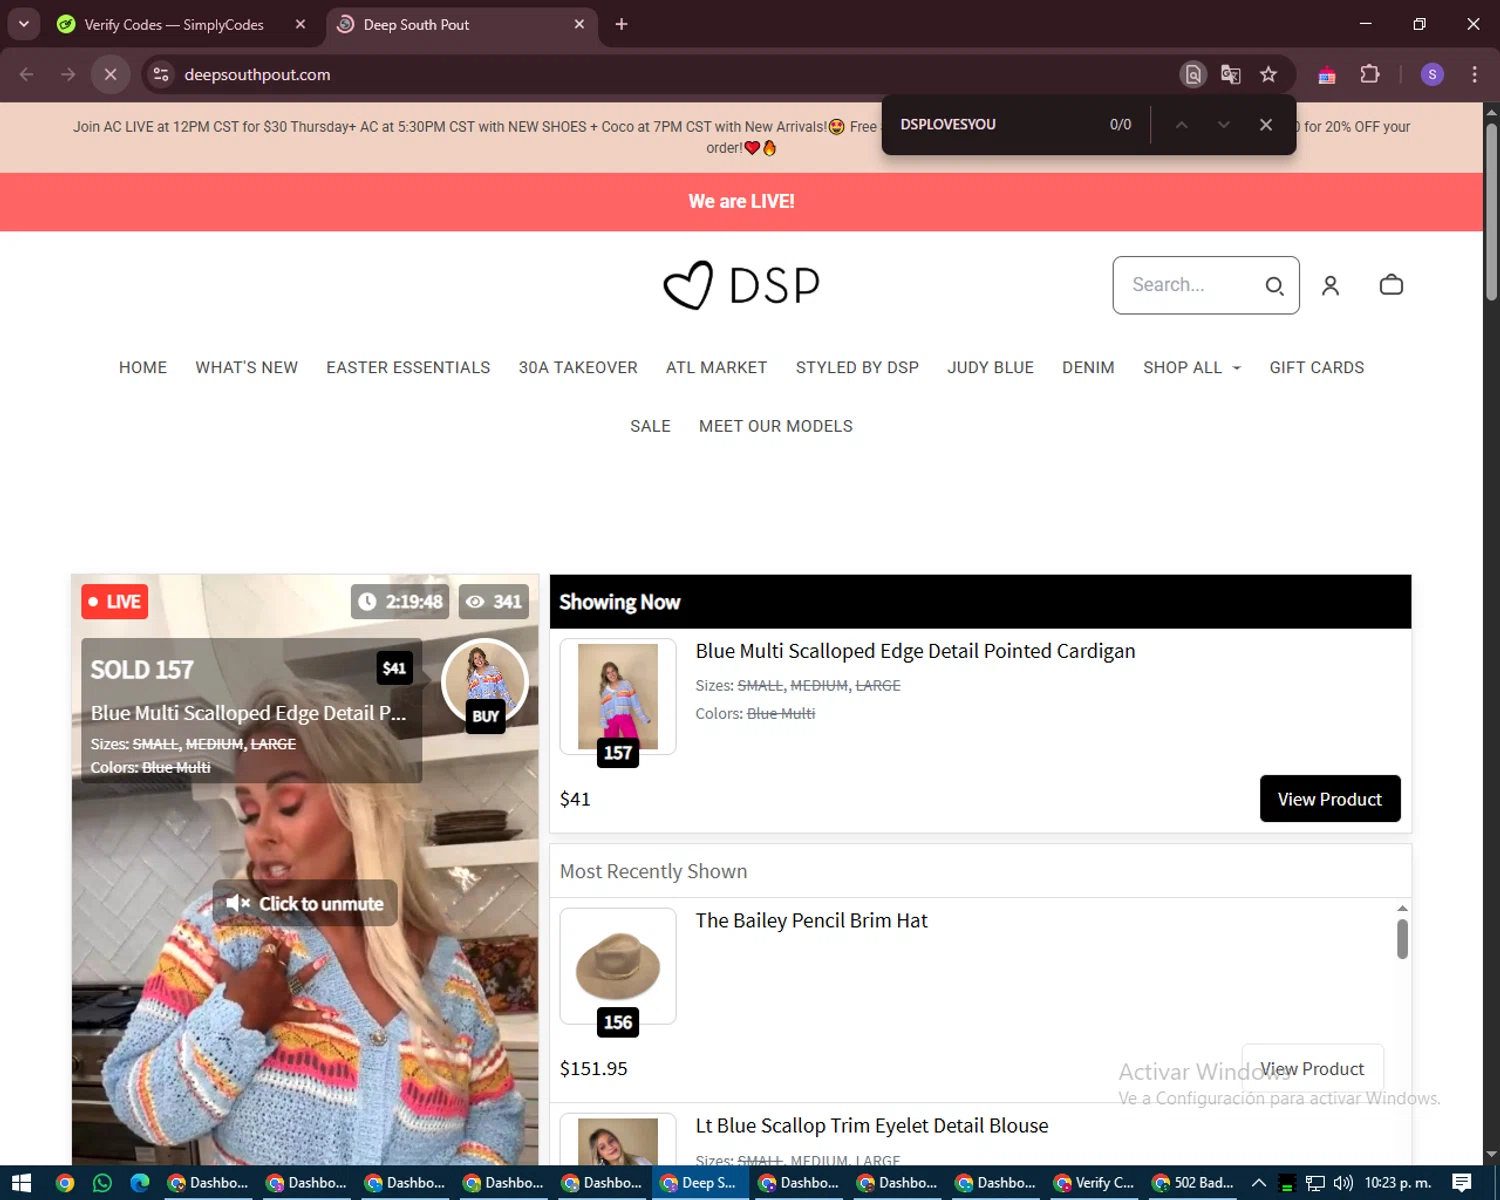1500x1200 pixels.
Task: Open ATL MARKET menu item
Action: click(x=717, y=368)
